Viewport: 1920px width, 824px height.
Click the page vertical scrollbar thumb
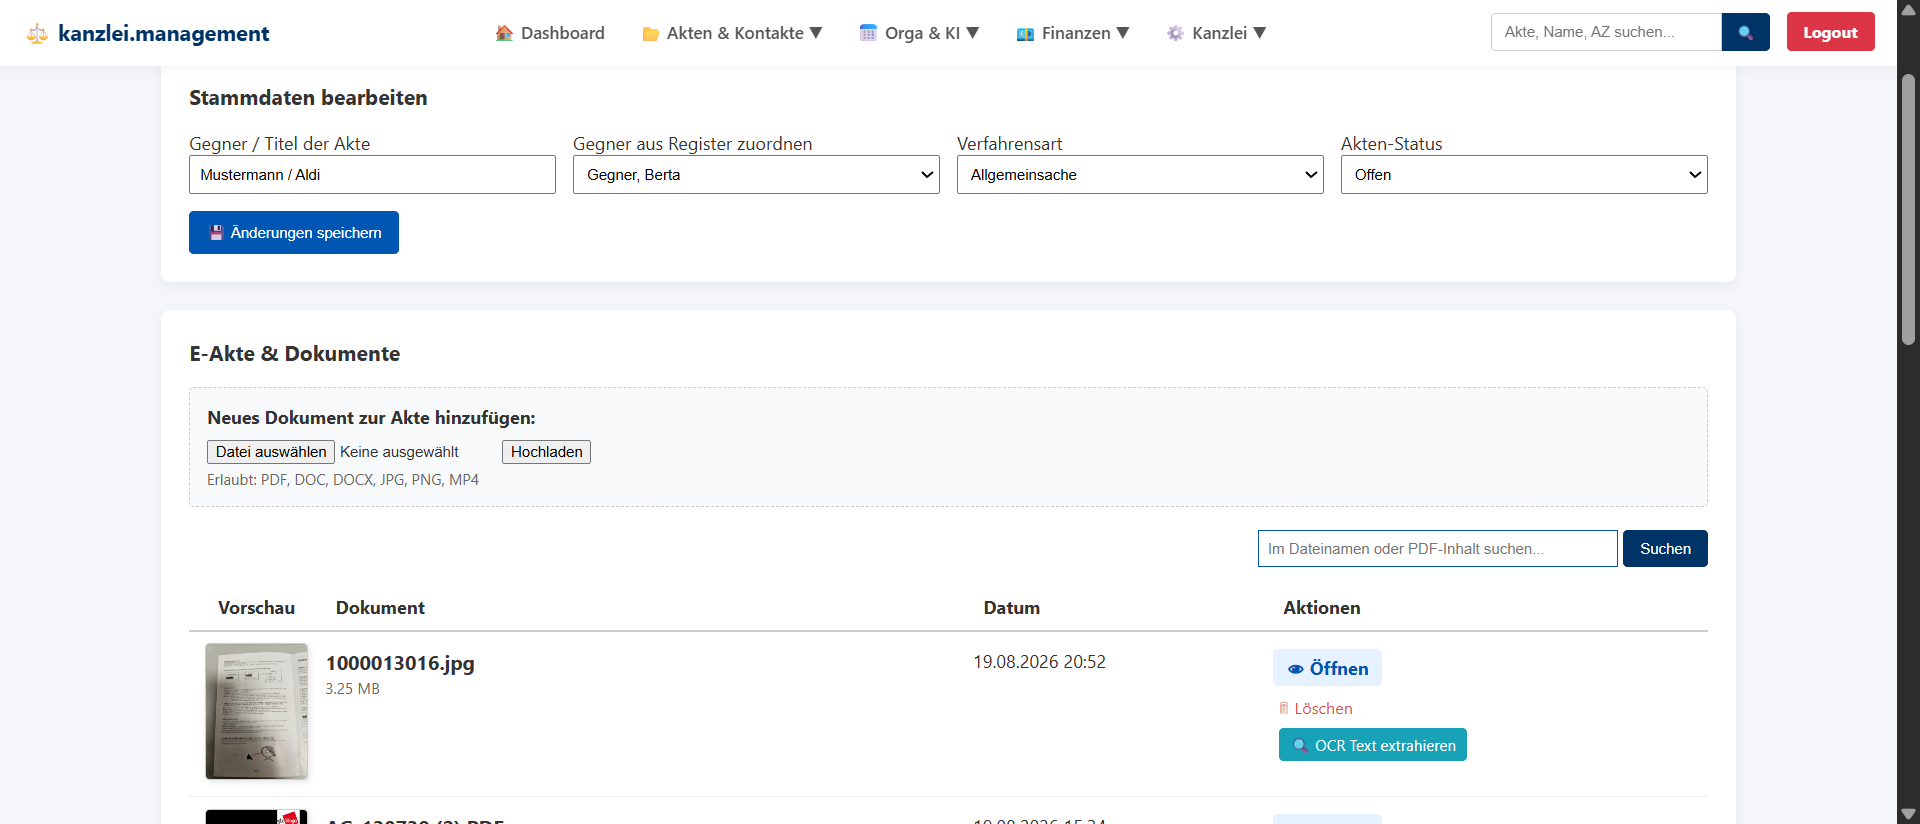click(x=1908, y=208)
